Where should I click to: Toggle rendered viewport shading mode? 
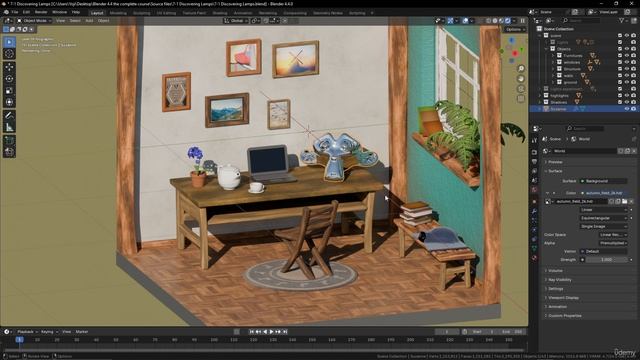(508, 20)
